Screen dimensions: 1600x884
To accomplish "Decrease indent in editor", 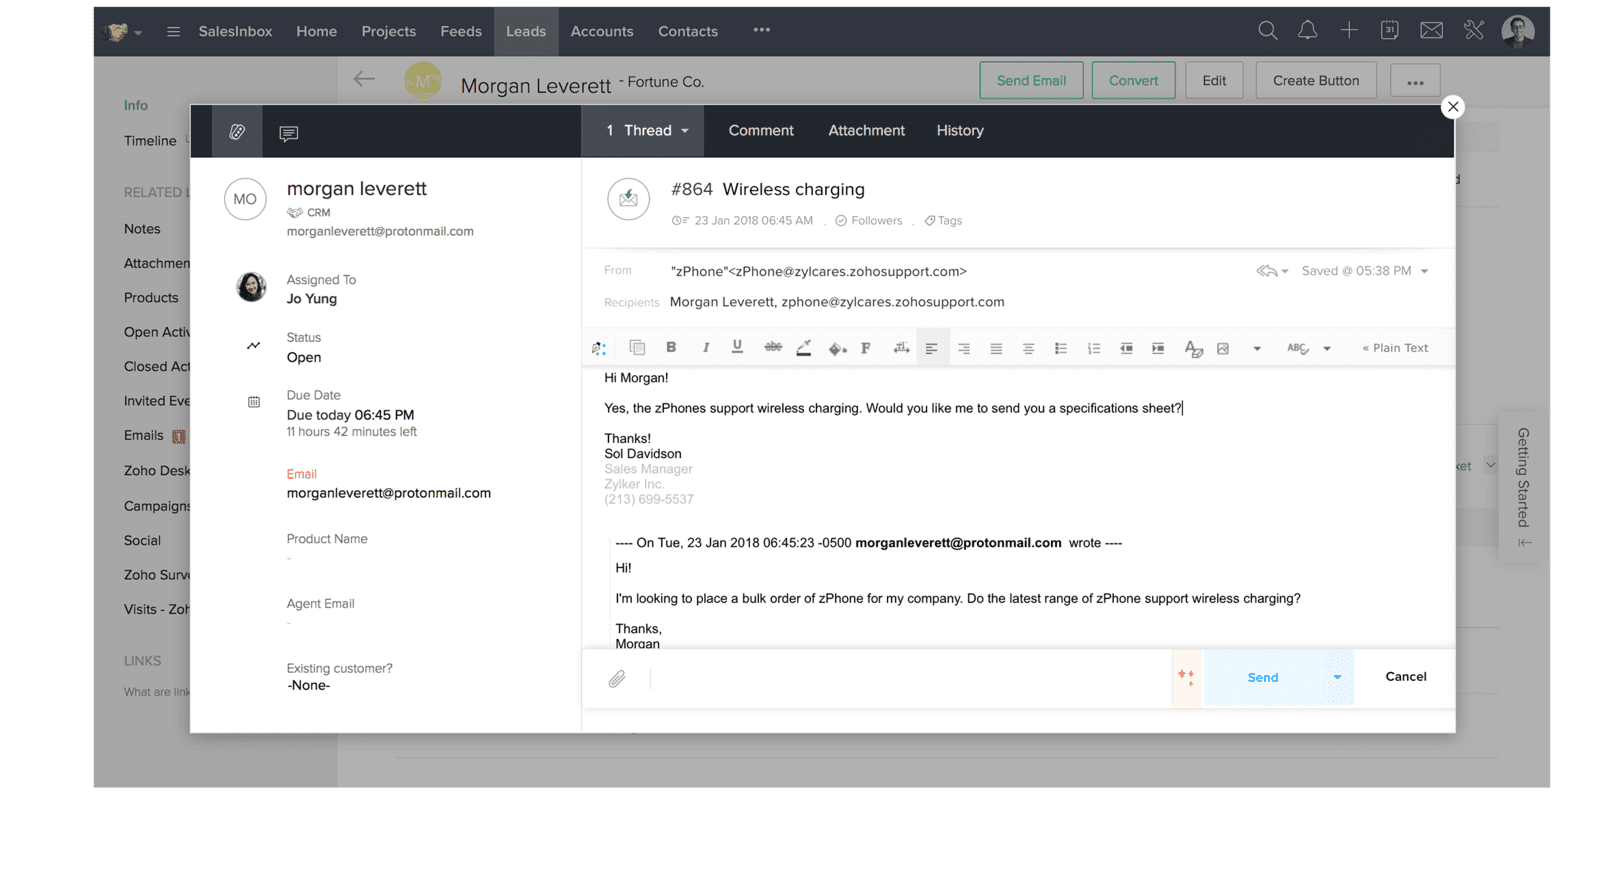I will click(x=1126, y=348).
